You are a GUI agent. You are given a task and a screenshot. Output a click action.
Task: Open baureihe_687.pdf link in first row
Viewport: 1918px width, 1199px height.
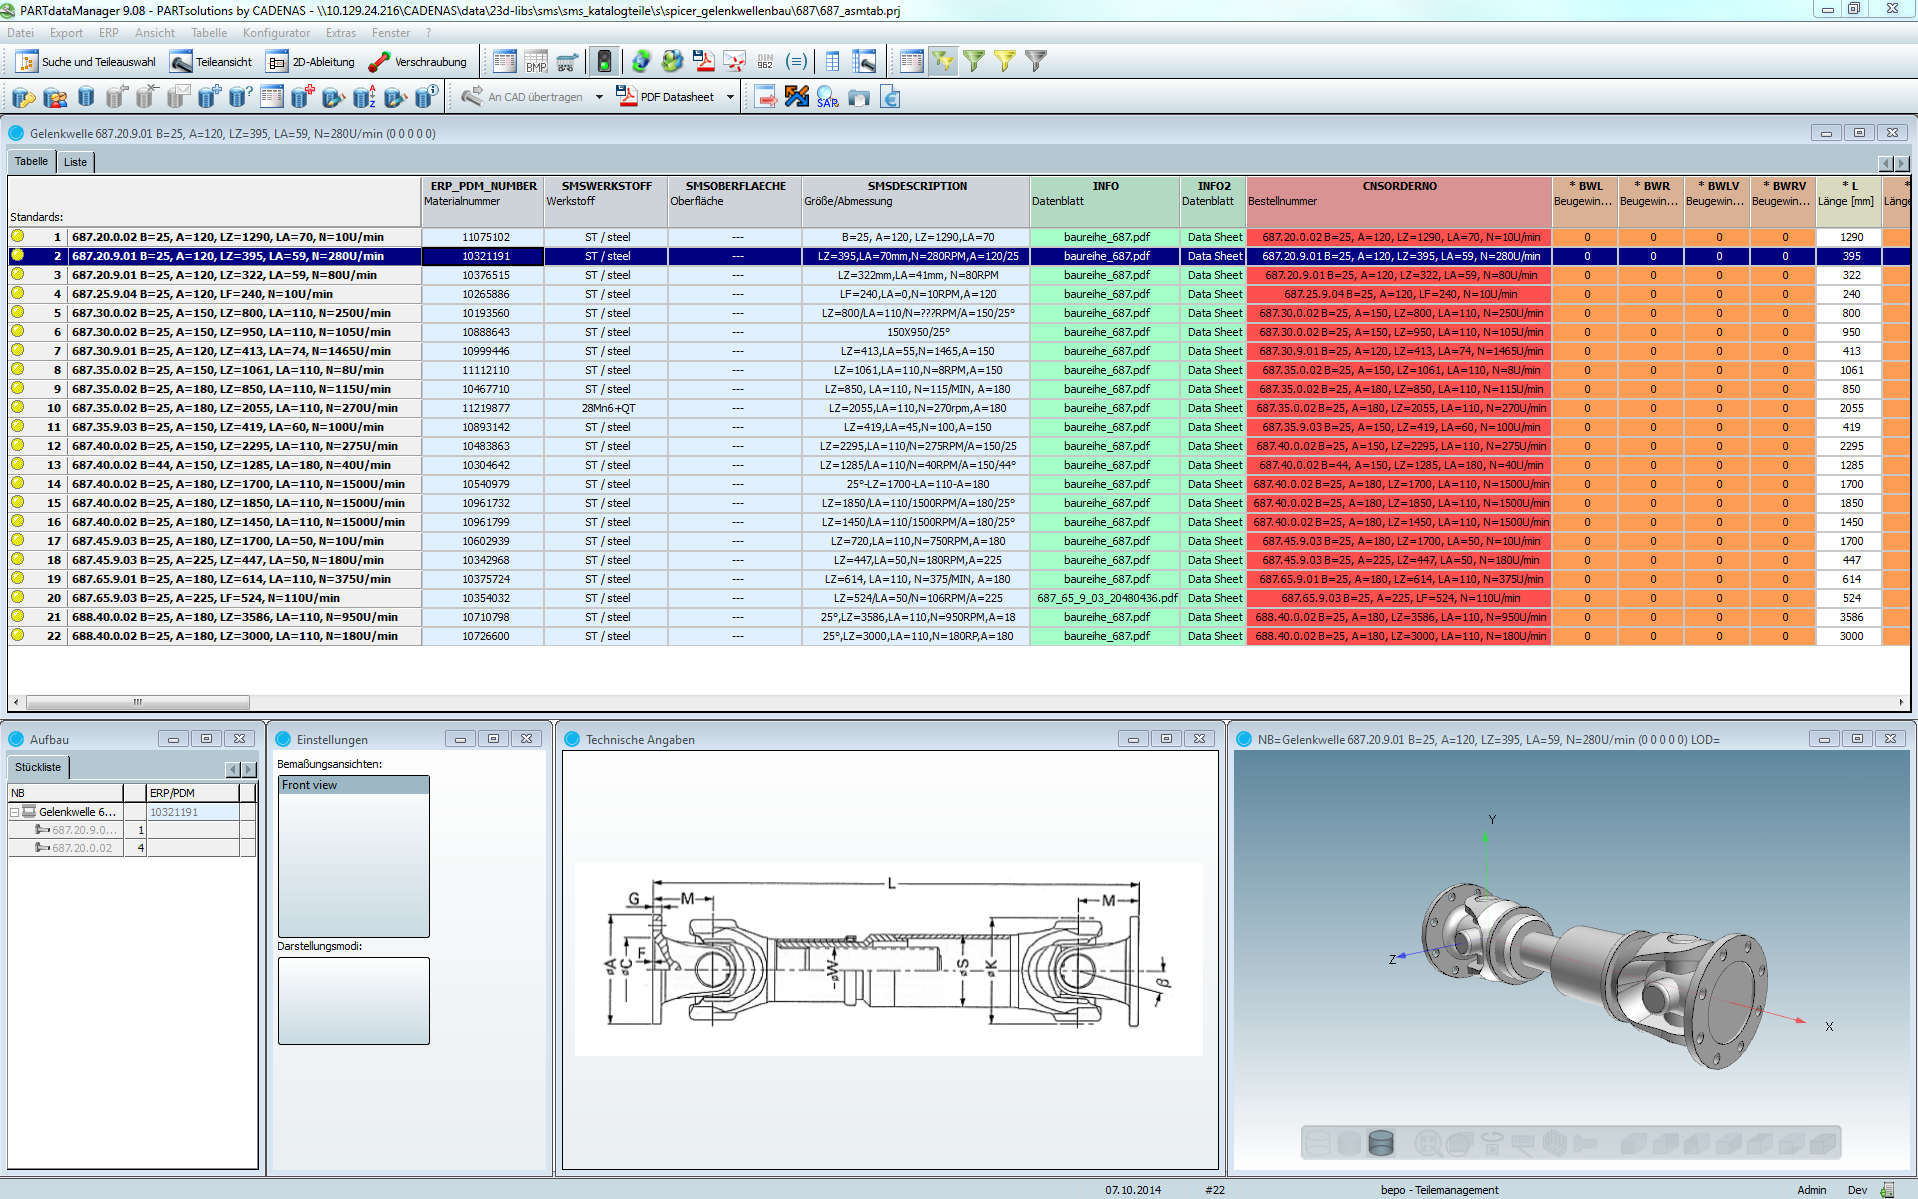coord(1106,237)
